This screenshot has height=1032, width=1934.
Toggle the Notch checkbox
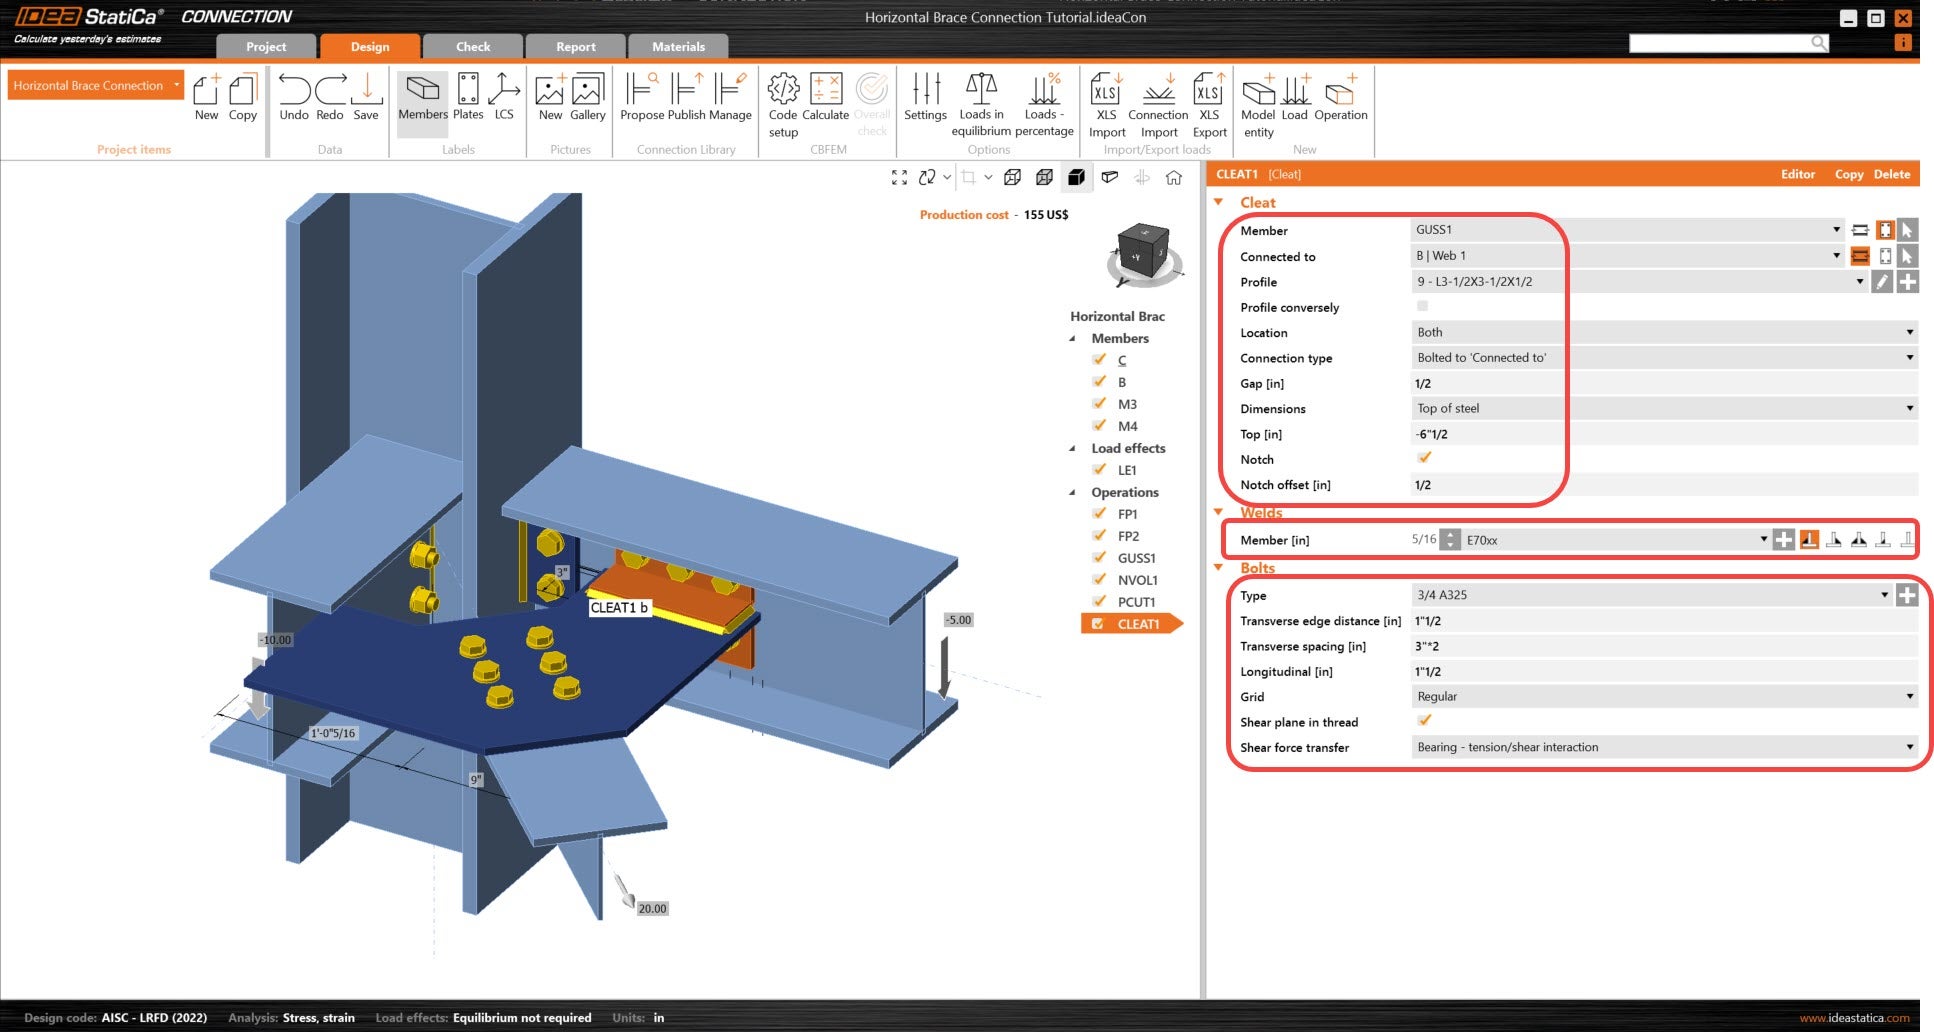[1424, 458]
